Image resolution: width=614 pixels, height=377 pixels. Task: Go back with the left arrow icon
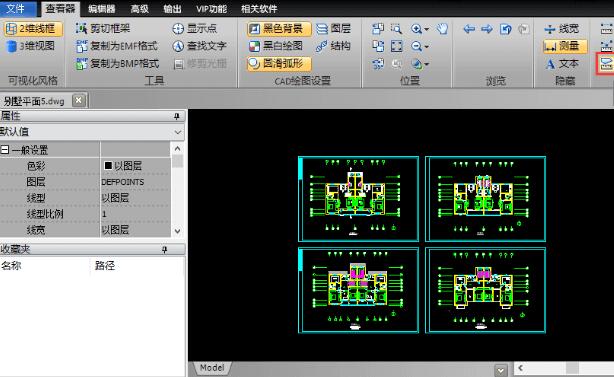(x=469, y=29)
